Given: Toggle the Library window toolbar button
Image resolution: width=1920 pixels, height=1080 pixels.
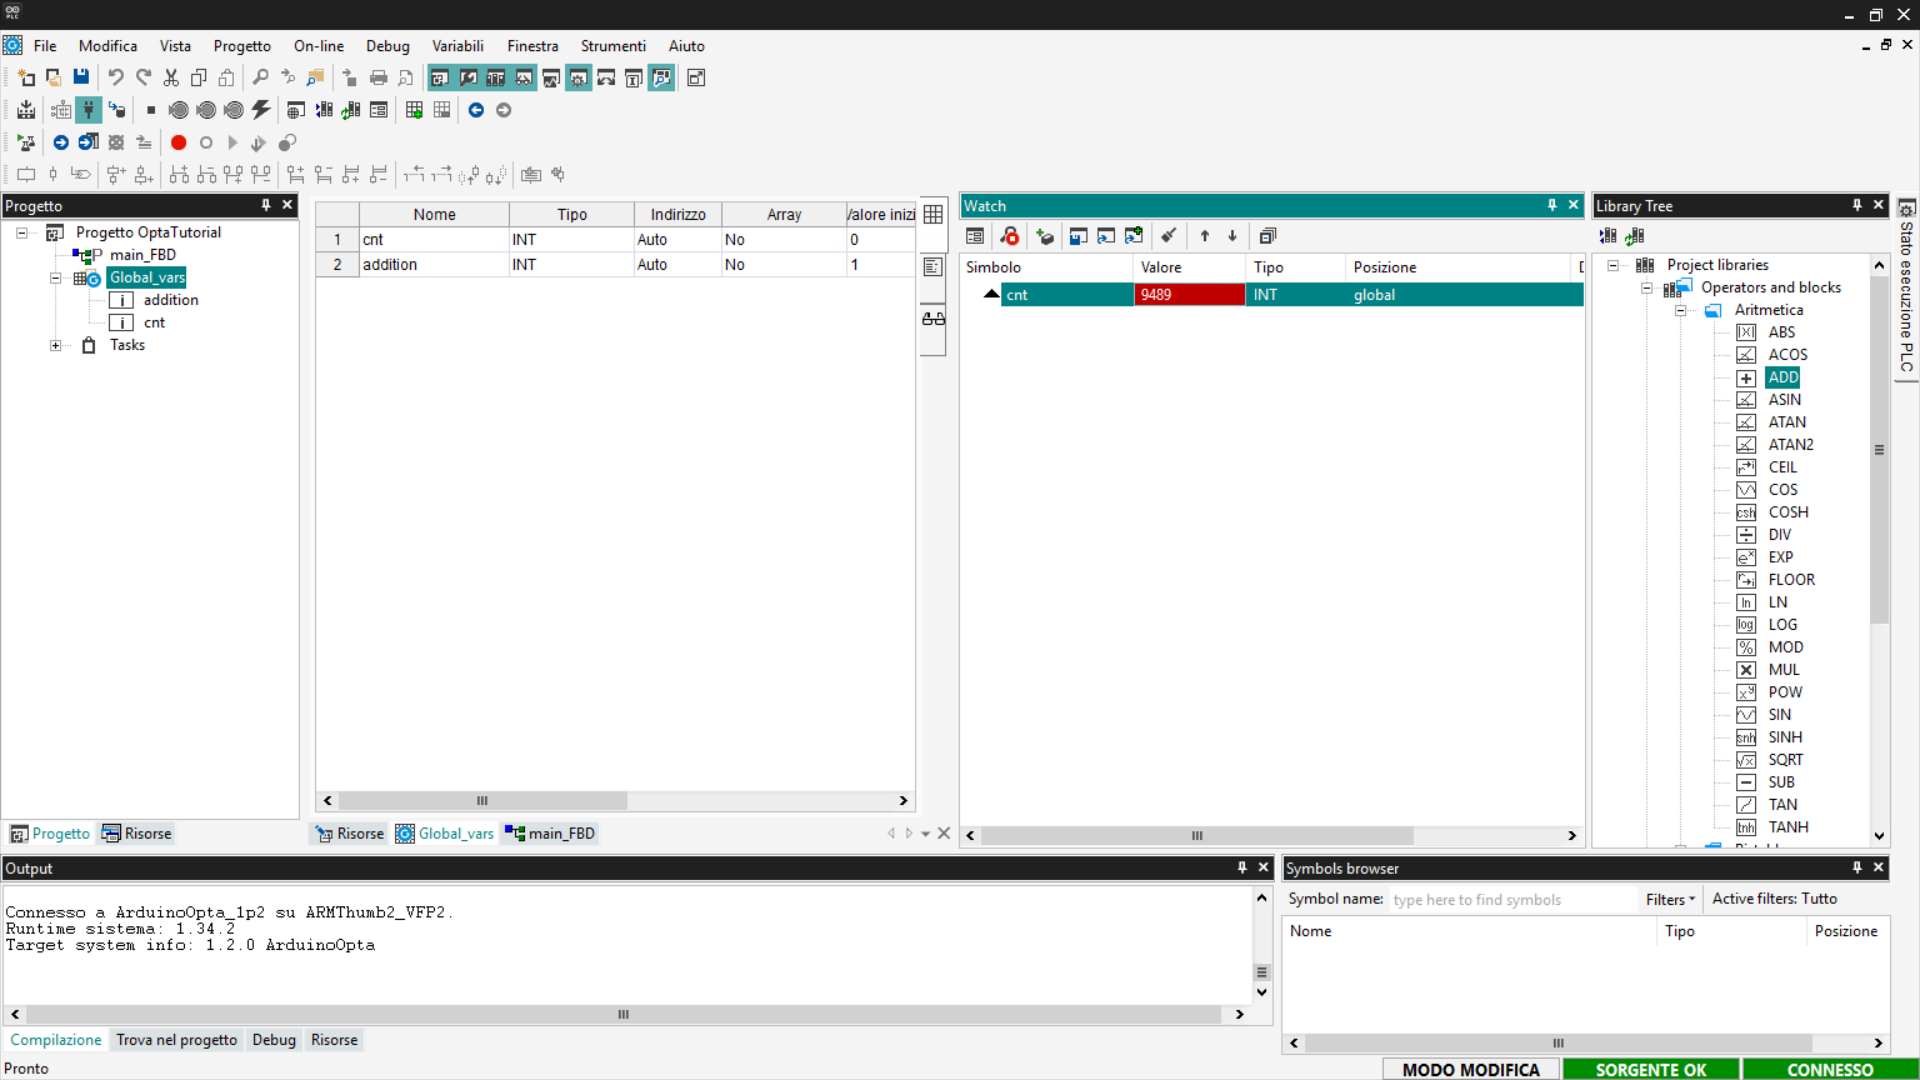Looking at the screenshot, I should [495, 77].
